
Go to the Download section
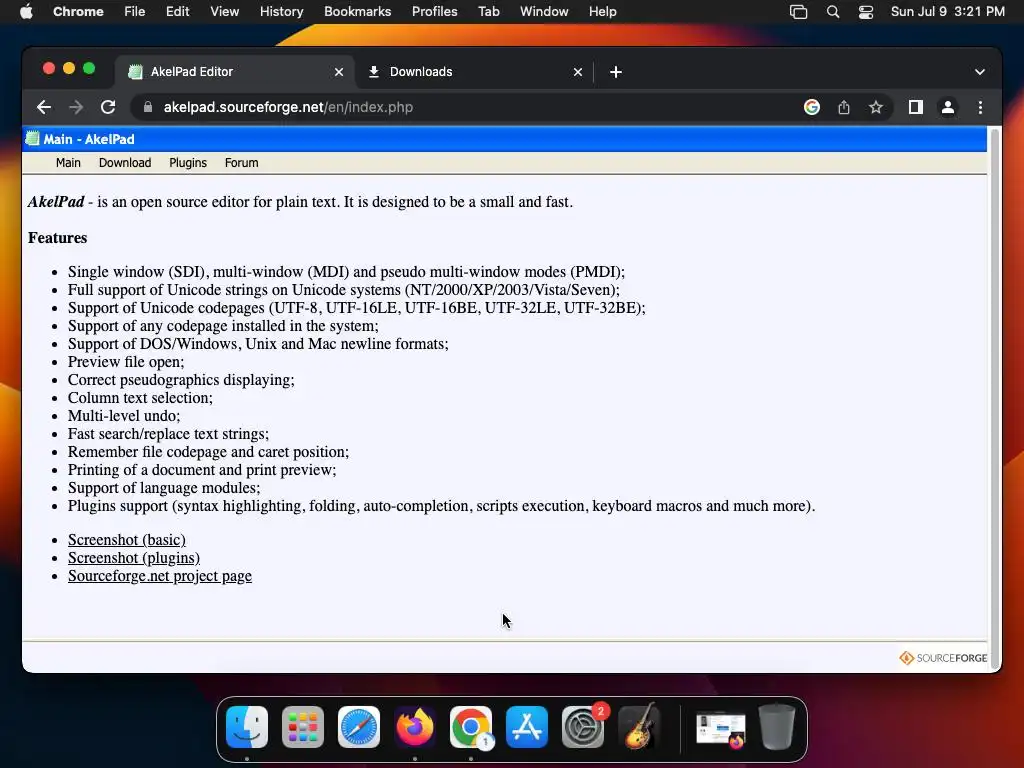(125, 163)
